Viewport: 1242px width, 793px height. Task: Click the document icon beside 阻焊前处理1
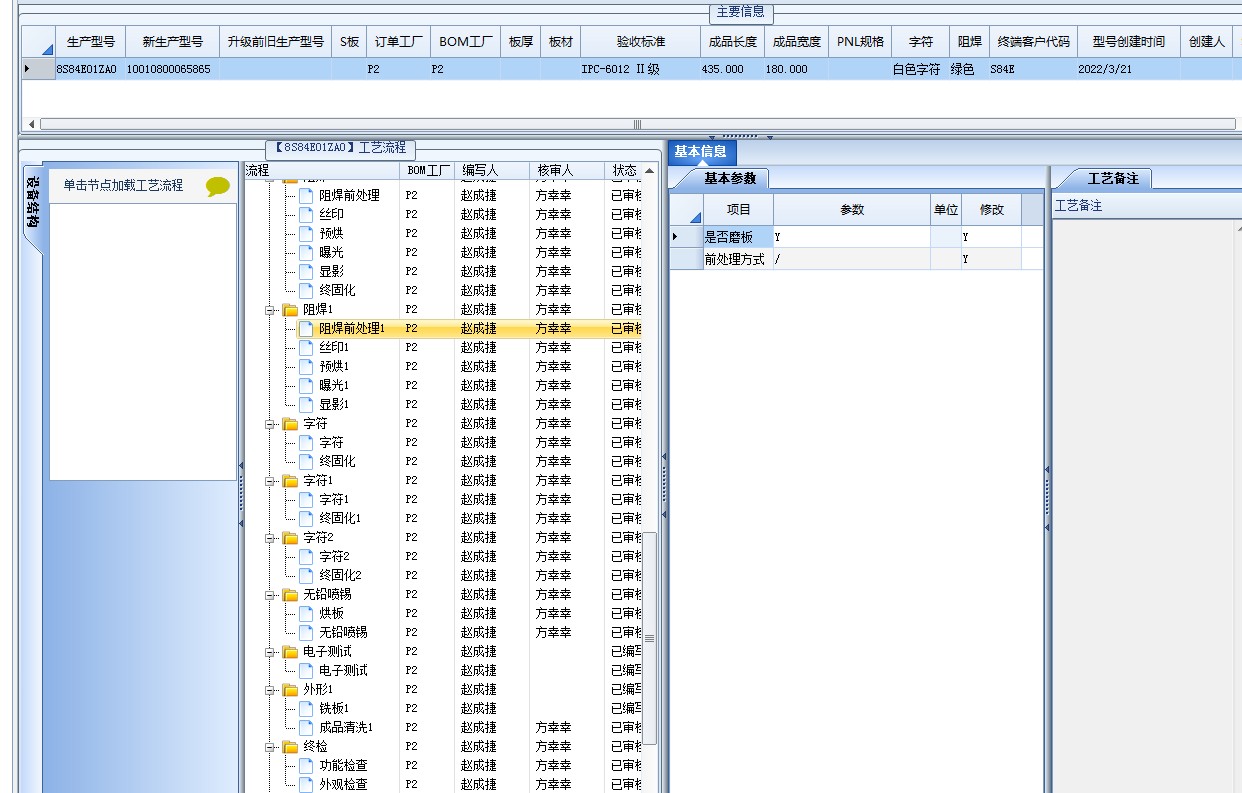pyautogui.click(x=306, y=328)
